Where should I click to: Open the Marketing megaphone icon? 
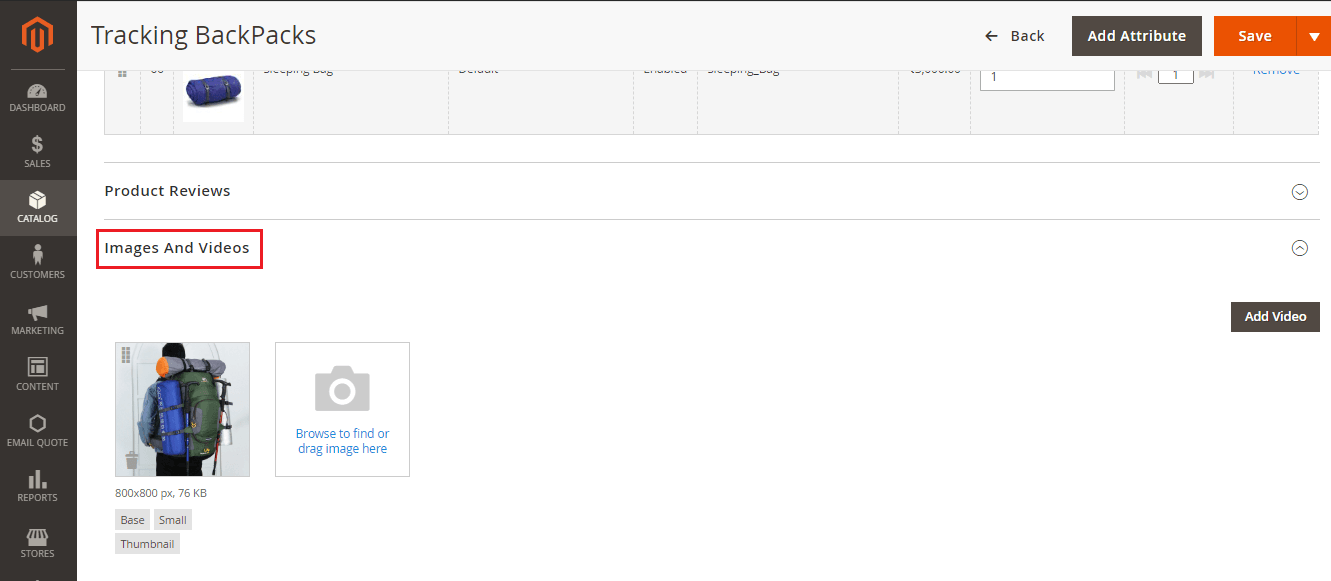[x=38, y=312]
